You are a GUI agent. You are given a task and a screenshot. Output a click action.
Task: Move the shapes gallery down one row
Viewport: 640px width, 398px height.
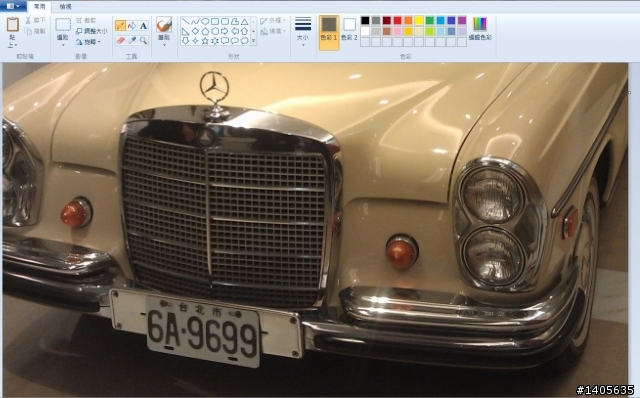click(x=253, y=31)
